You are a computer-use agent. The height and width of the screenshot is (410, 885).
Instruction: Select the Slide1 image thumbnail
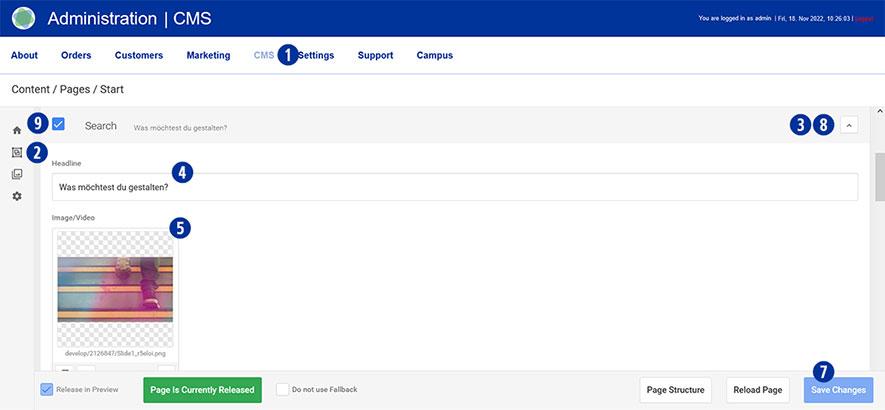(115, 289)
